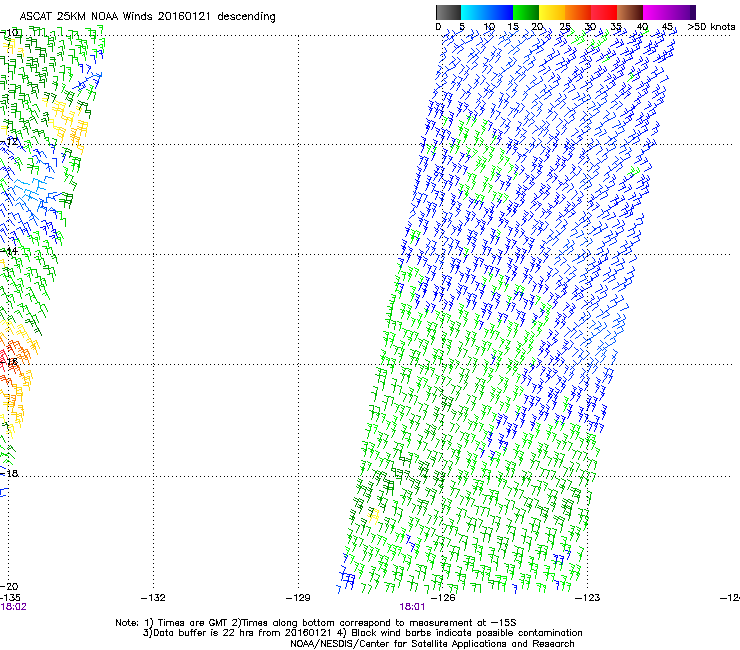Screen dimensions: 740x650
Task: Click the red wind barbs near -16 latitude
Action: (x=5, y=358)
